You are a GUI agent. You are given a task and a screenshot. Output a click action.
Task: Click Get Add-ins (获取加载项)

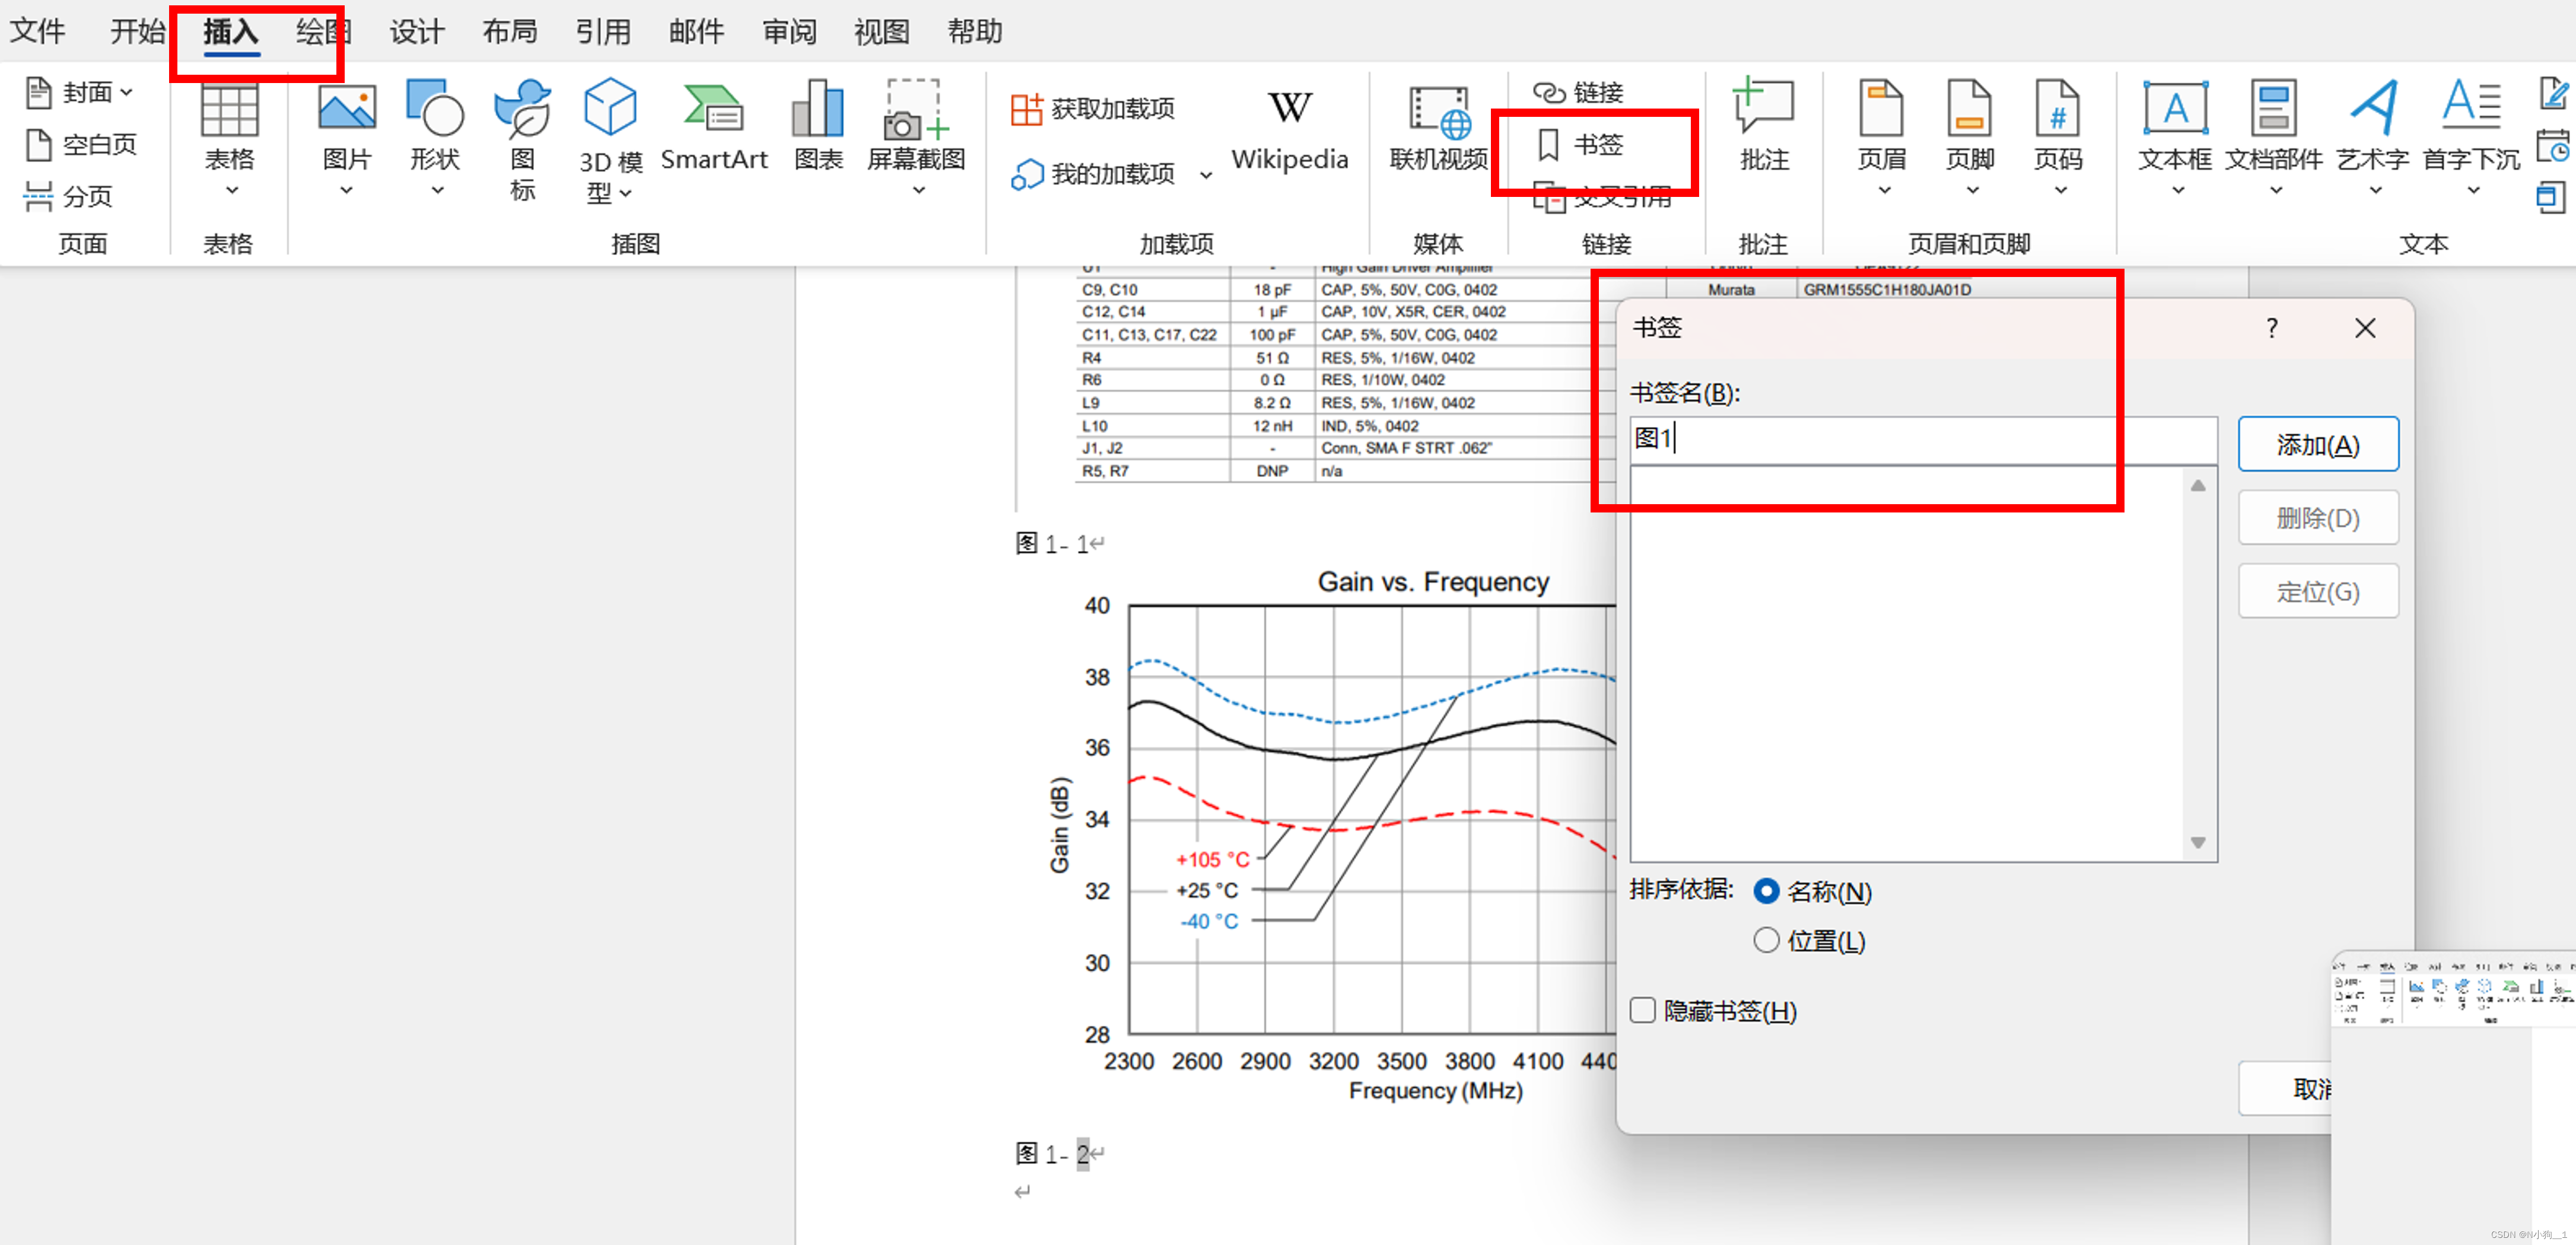(1093, 108)
